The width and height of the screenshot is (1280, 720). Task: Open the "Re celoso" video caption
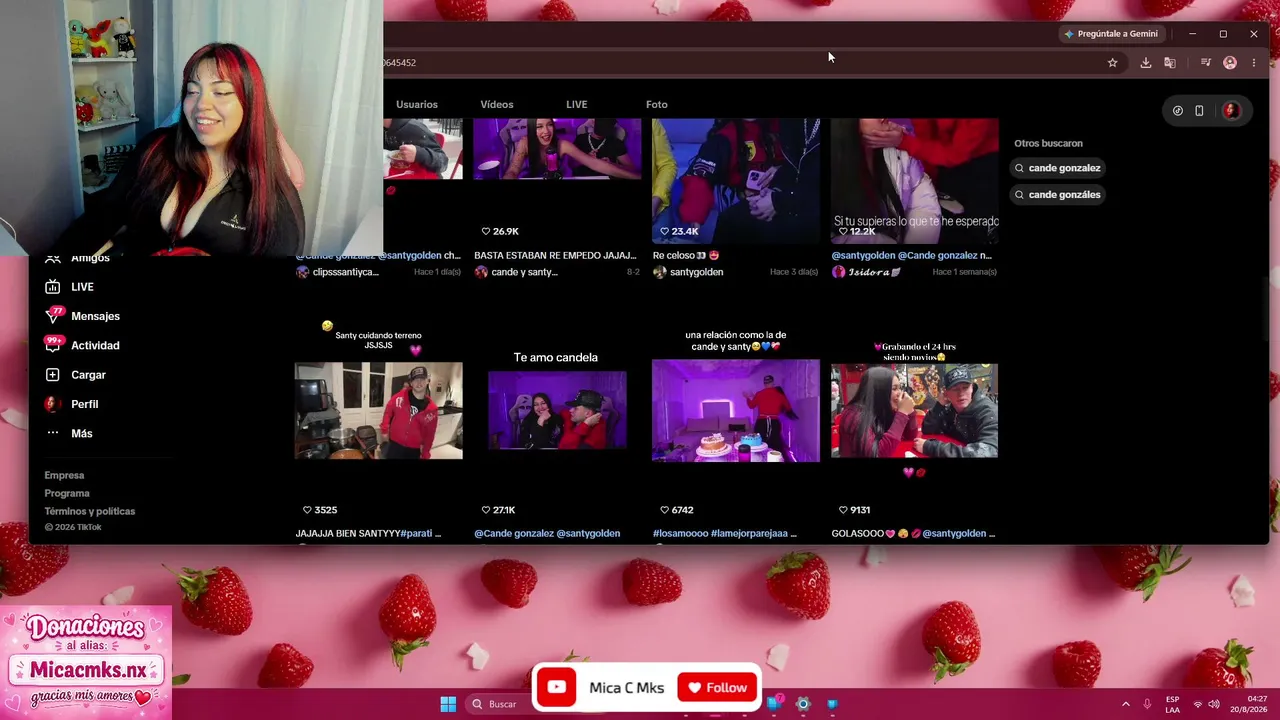click(686, 255)
